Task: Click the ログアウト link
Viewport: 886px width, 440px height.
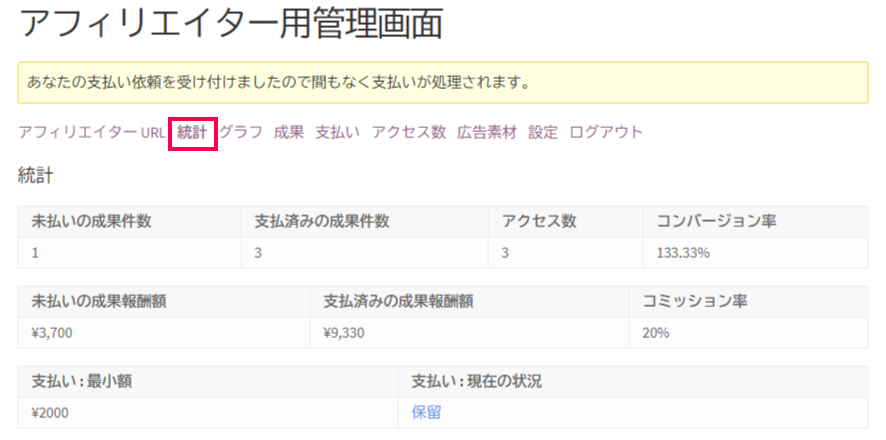Action: pos(606,133)
